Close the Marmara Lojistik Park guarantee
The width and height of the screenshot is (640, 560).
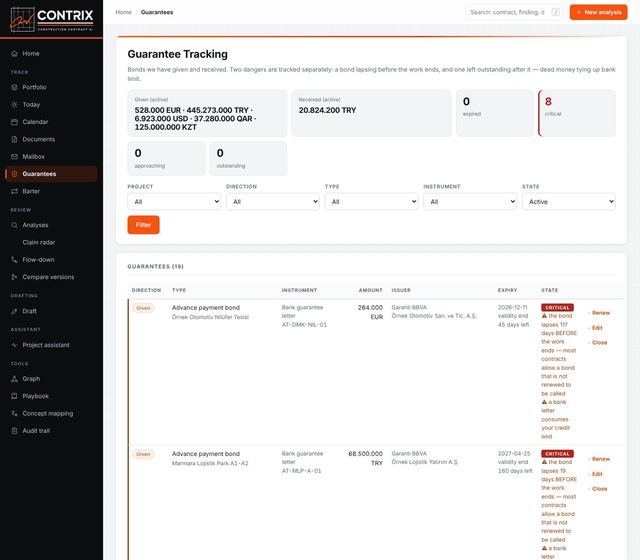tap(599, 489)
